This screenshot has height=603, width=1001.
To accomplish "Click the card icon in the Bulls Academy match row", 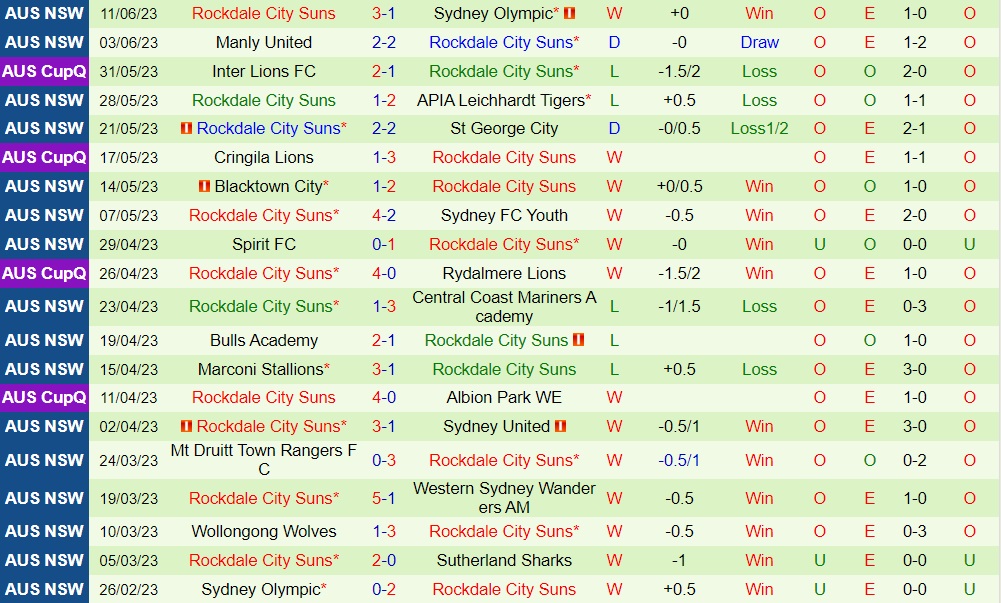I will coord(579,340).
